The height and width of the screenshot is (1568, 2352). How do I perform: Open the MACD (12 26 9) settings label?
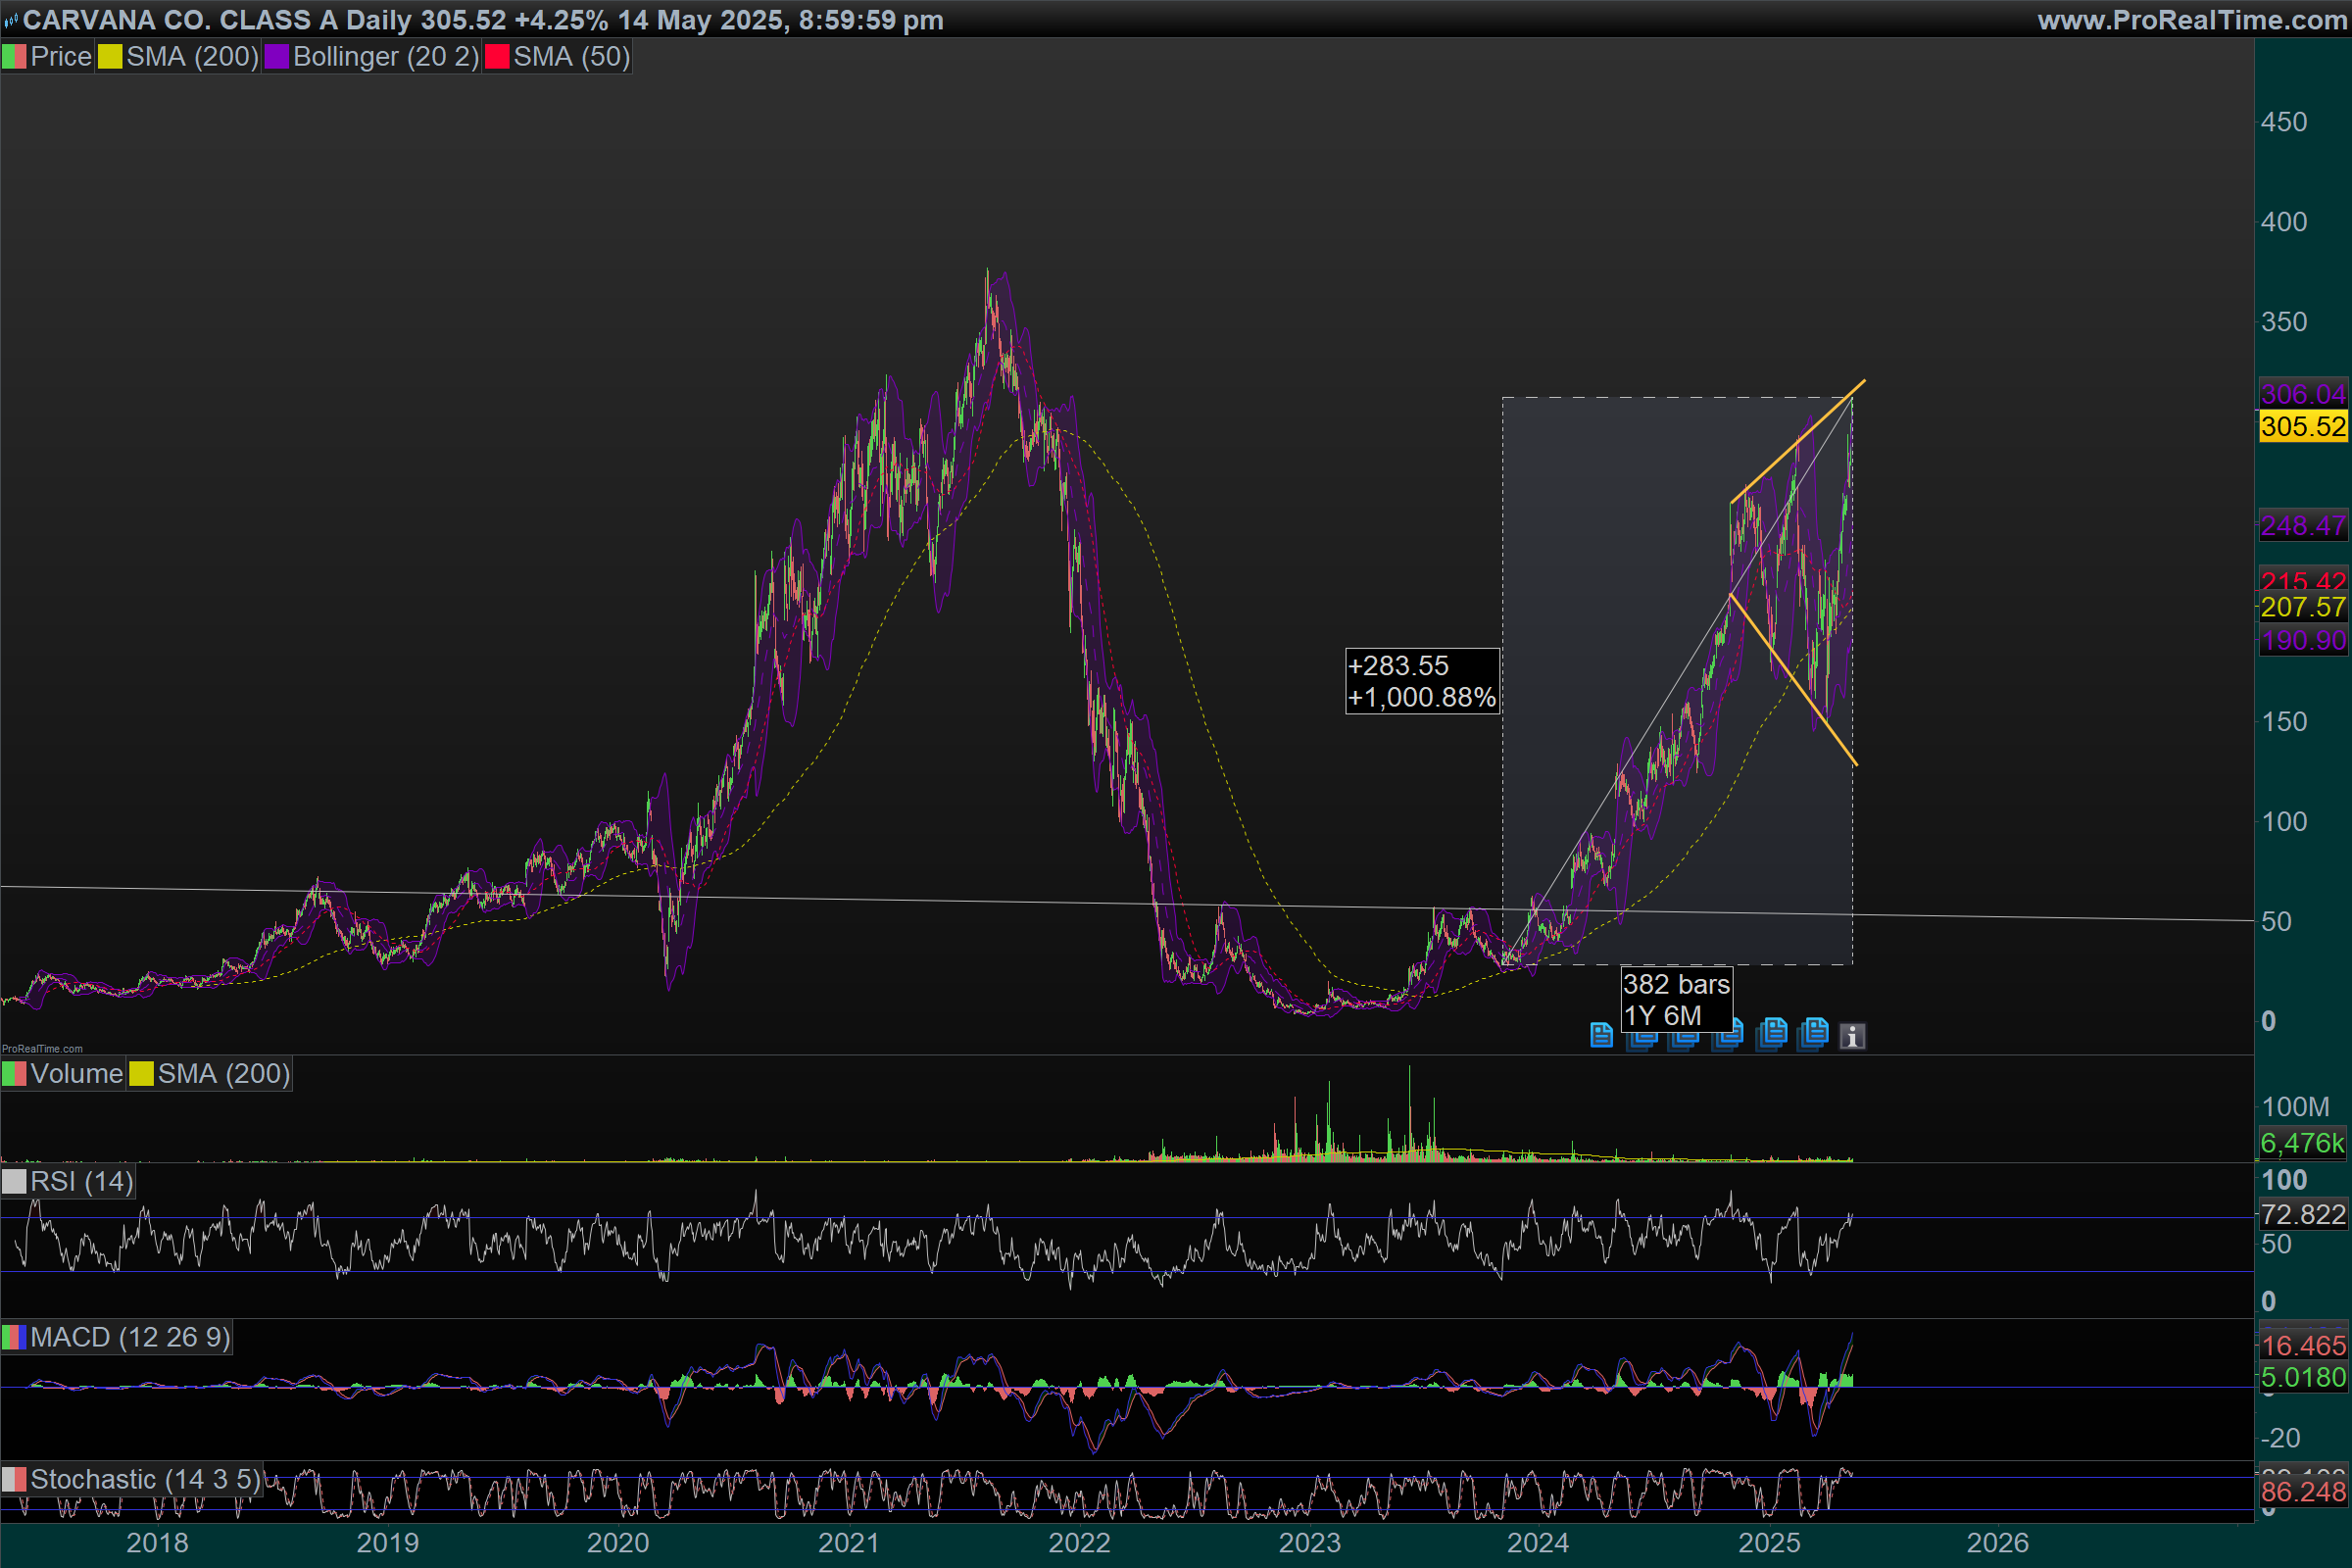click(130, 1337)
